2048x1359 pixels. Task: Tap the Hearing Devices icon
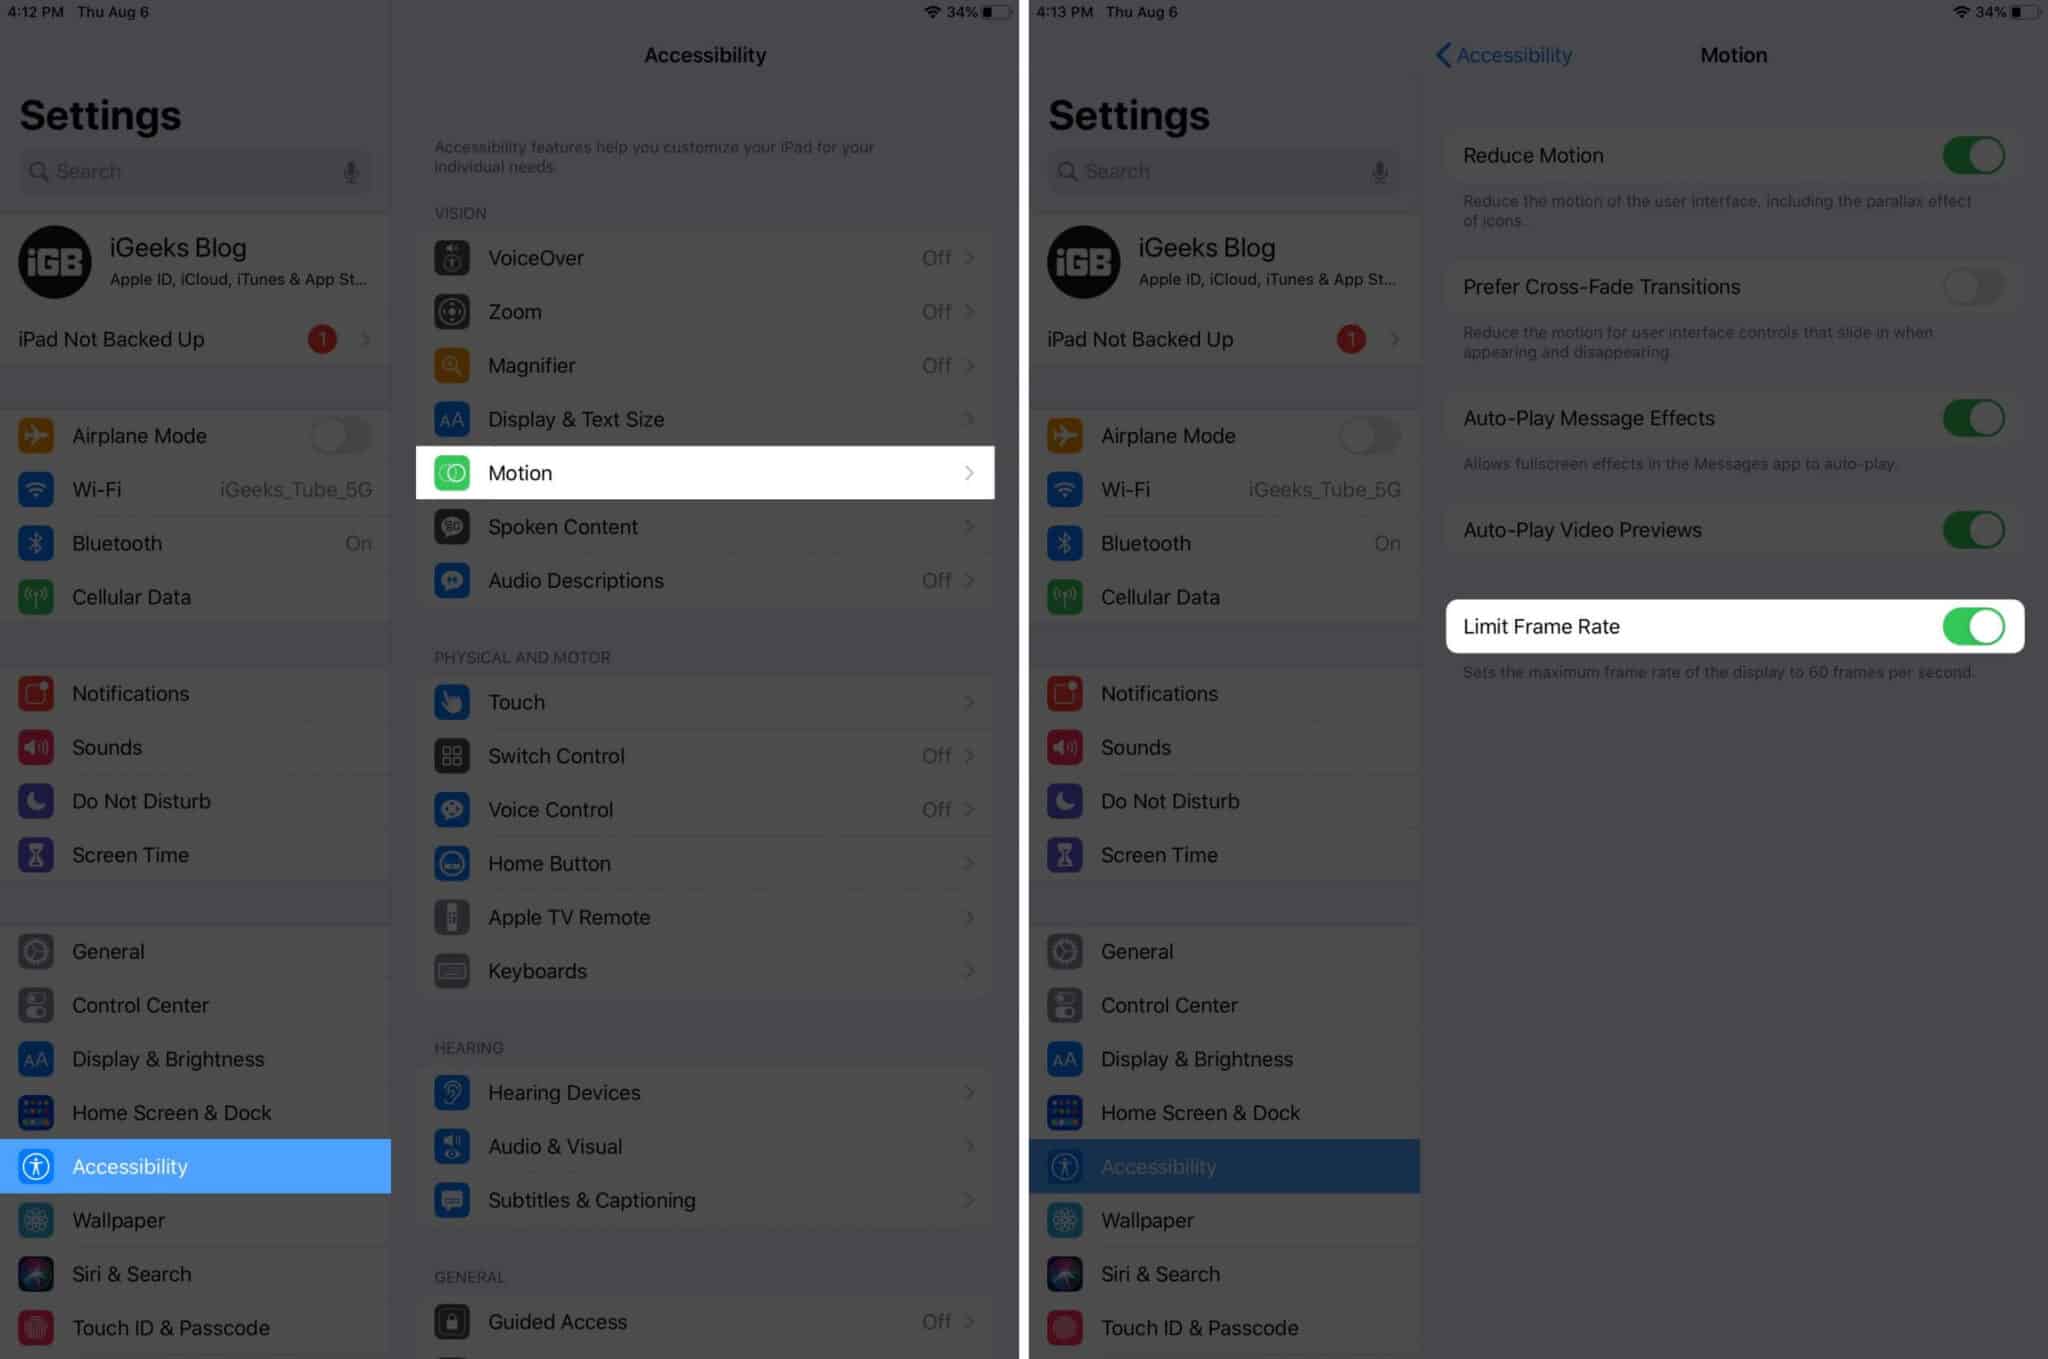pyautogui.click(x=450, y=1091)
